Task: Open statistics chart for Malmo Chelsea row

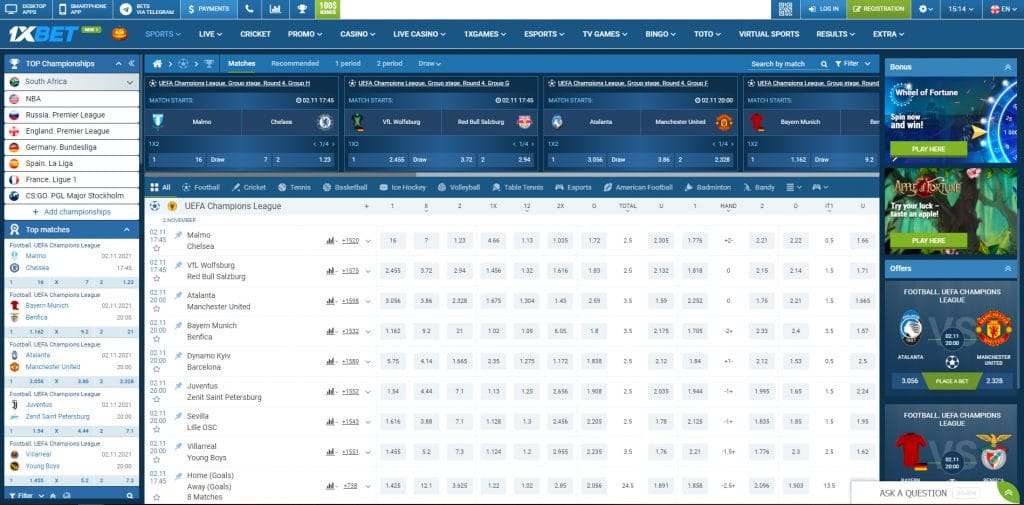Action: pos(330,241)
